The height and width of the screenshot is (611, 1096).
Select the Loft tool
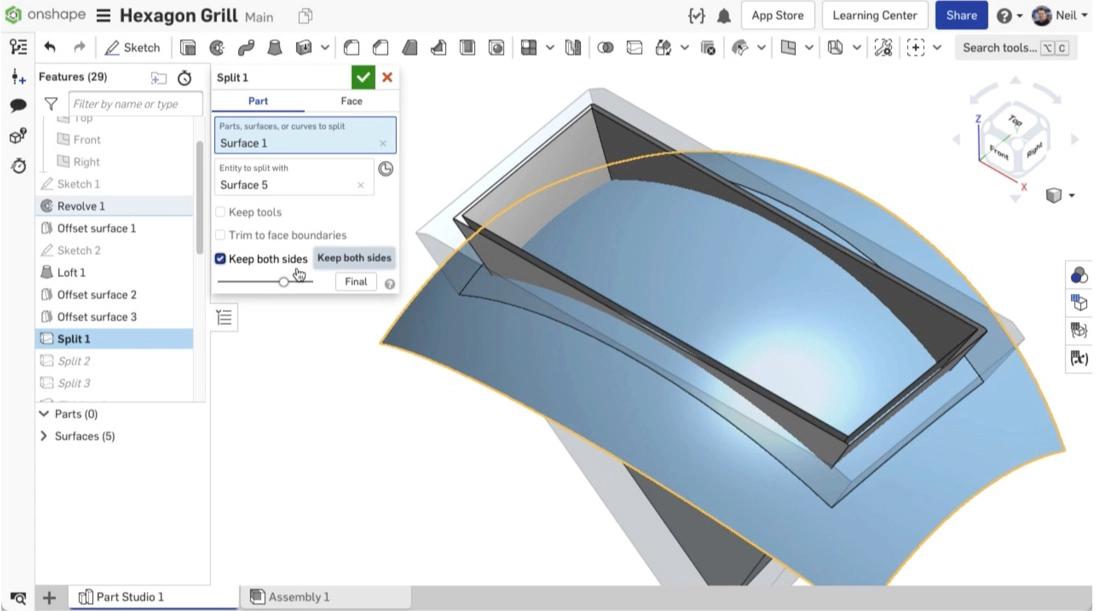[276, 47]
